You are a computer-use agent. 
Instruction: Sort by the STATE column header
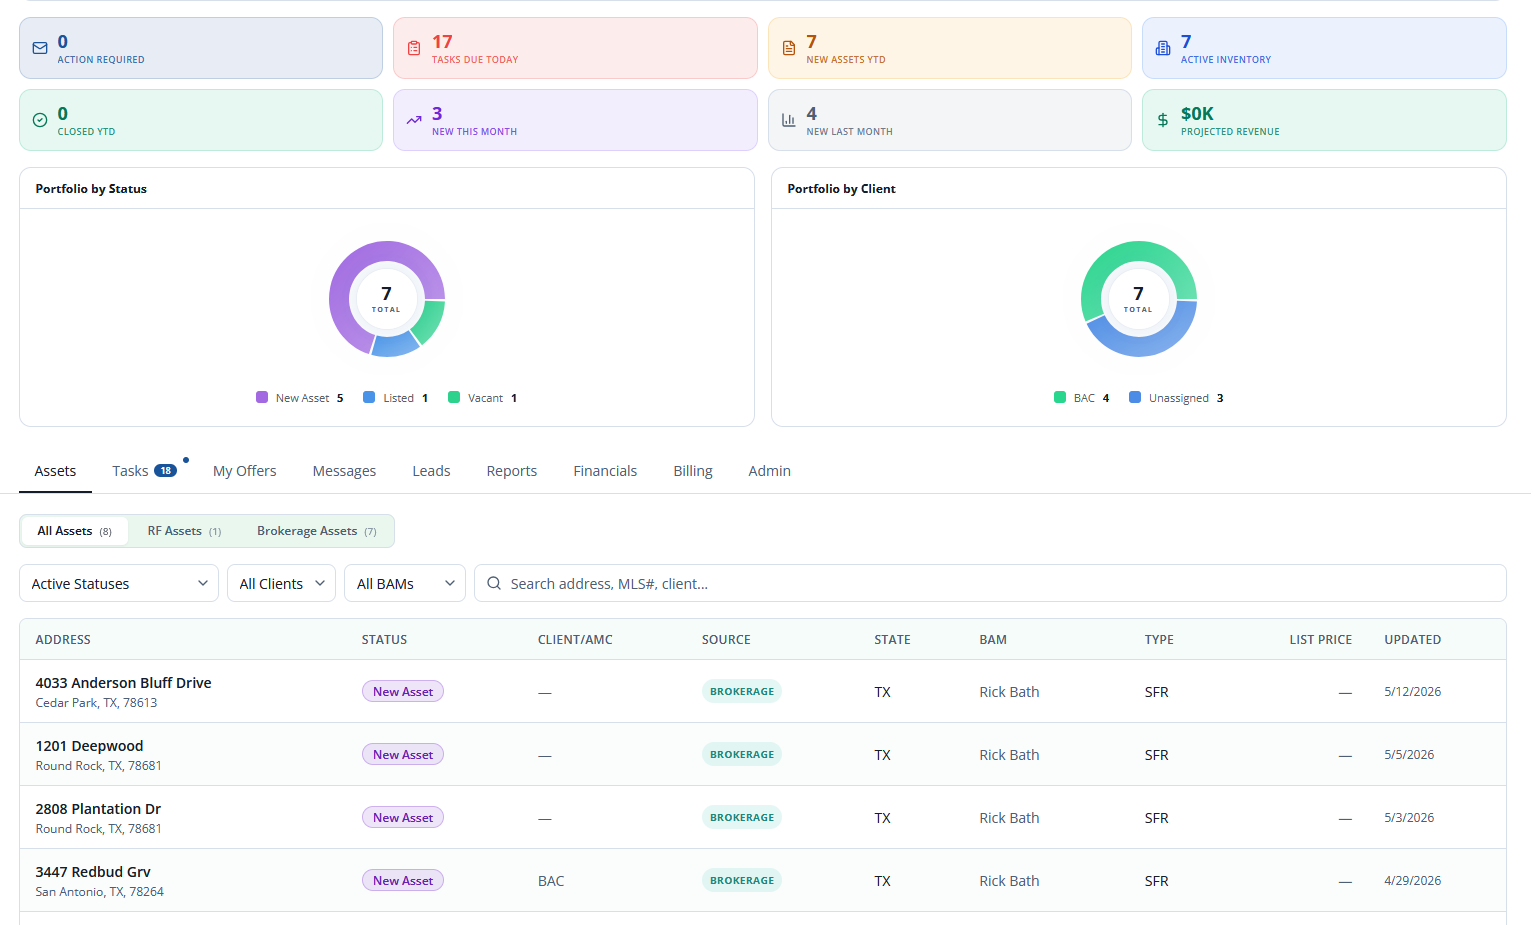click(x=892, y=640)
